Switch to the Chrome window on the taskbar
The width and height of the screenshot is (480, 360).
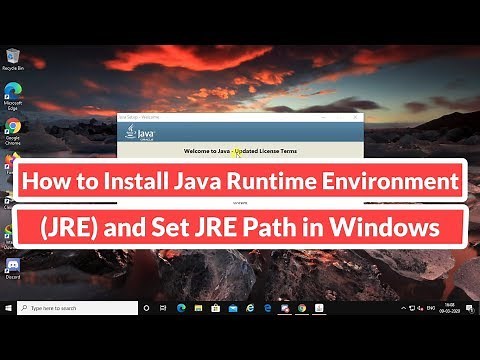[302, 308]
